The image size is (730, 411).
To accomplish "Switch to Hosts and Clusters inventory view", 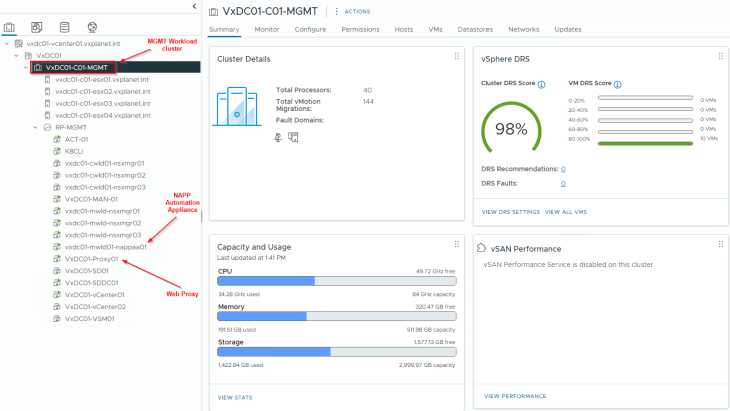I will (x=10, y=27).
